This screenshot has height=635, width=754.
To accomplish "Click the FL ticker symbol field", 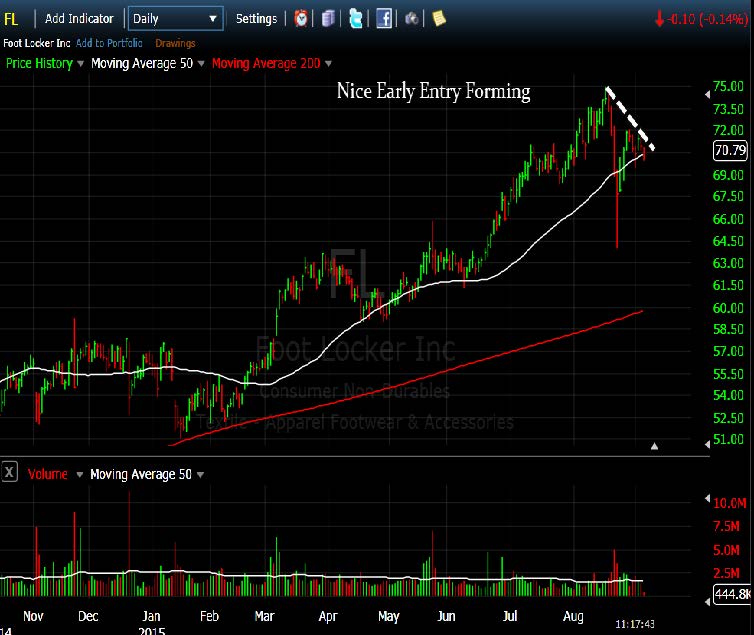I will 11,19.
